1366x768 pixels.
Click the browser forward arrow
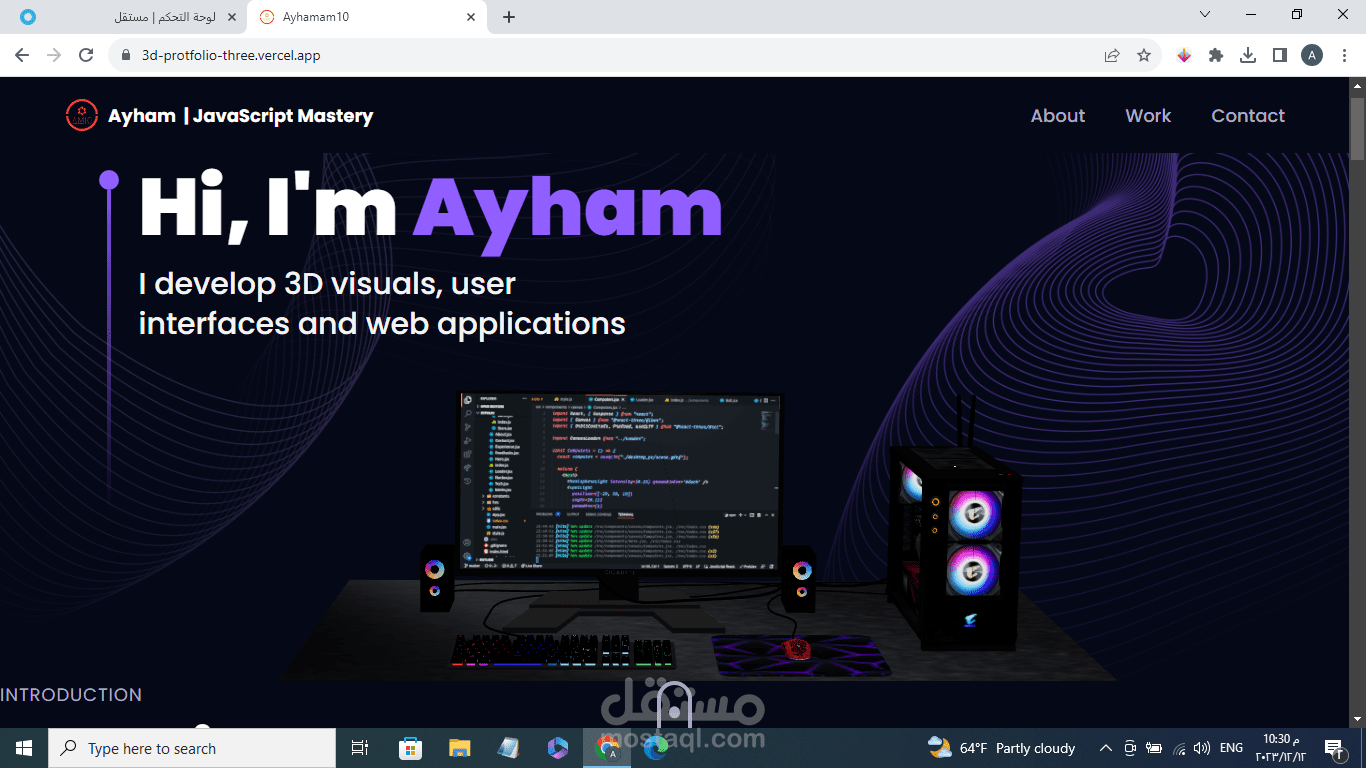(54, 55)
